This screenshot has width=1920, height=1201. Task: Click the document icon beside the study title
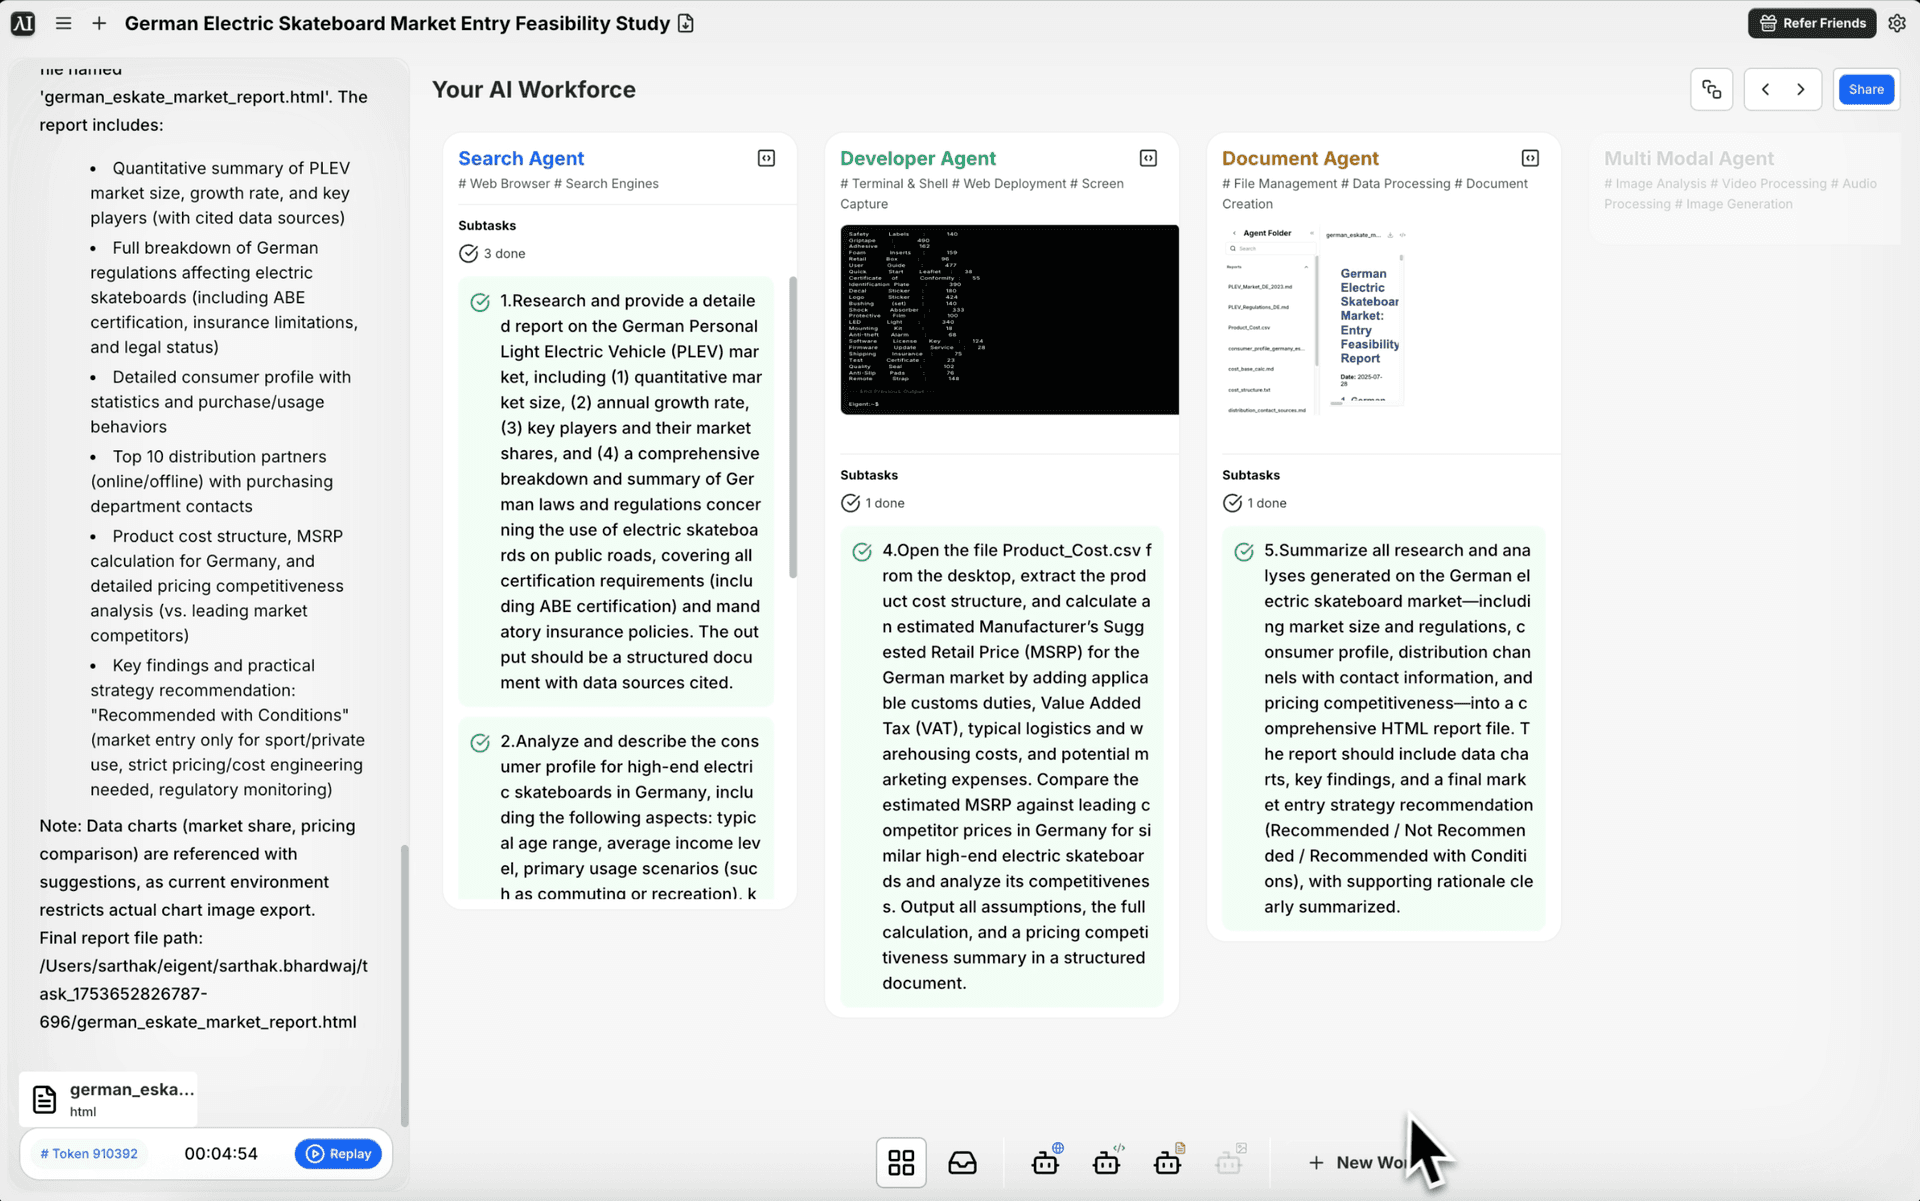tap(686, 23)
